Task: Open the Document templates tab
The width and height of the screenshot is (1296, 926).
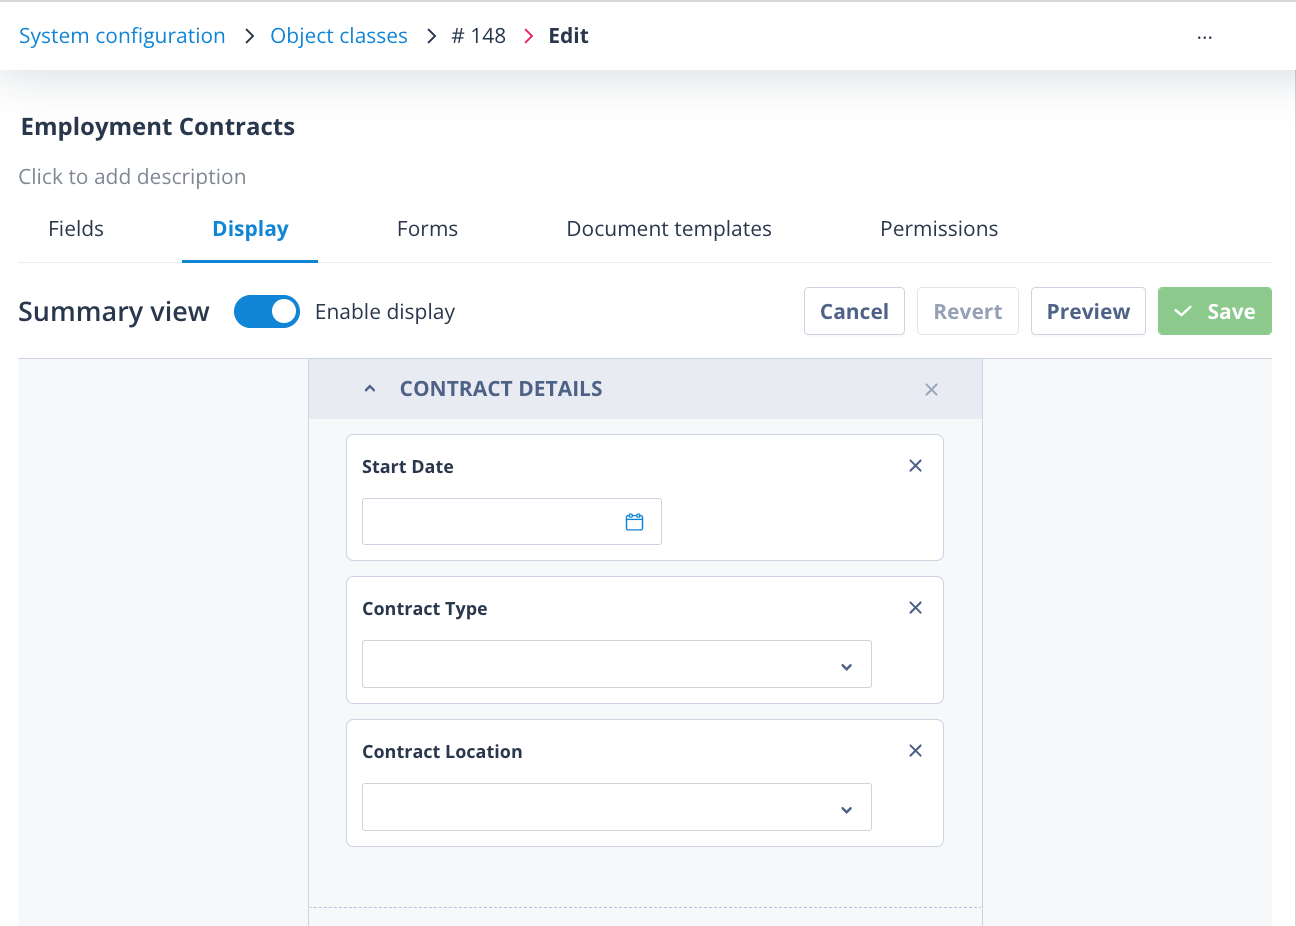Action: pyautogui.click(x=669, y=229)
